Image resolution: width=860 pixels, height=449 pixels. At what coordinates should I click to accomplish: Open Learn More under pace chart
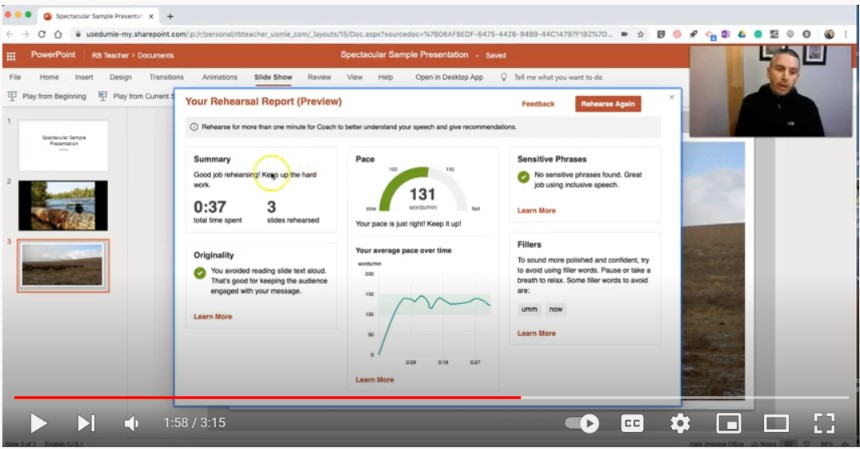coord(375,379)
